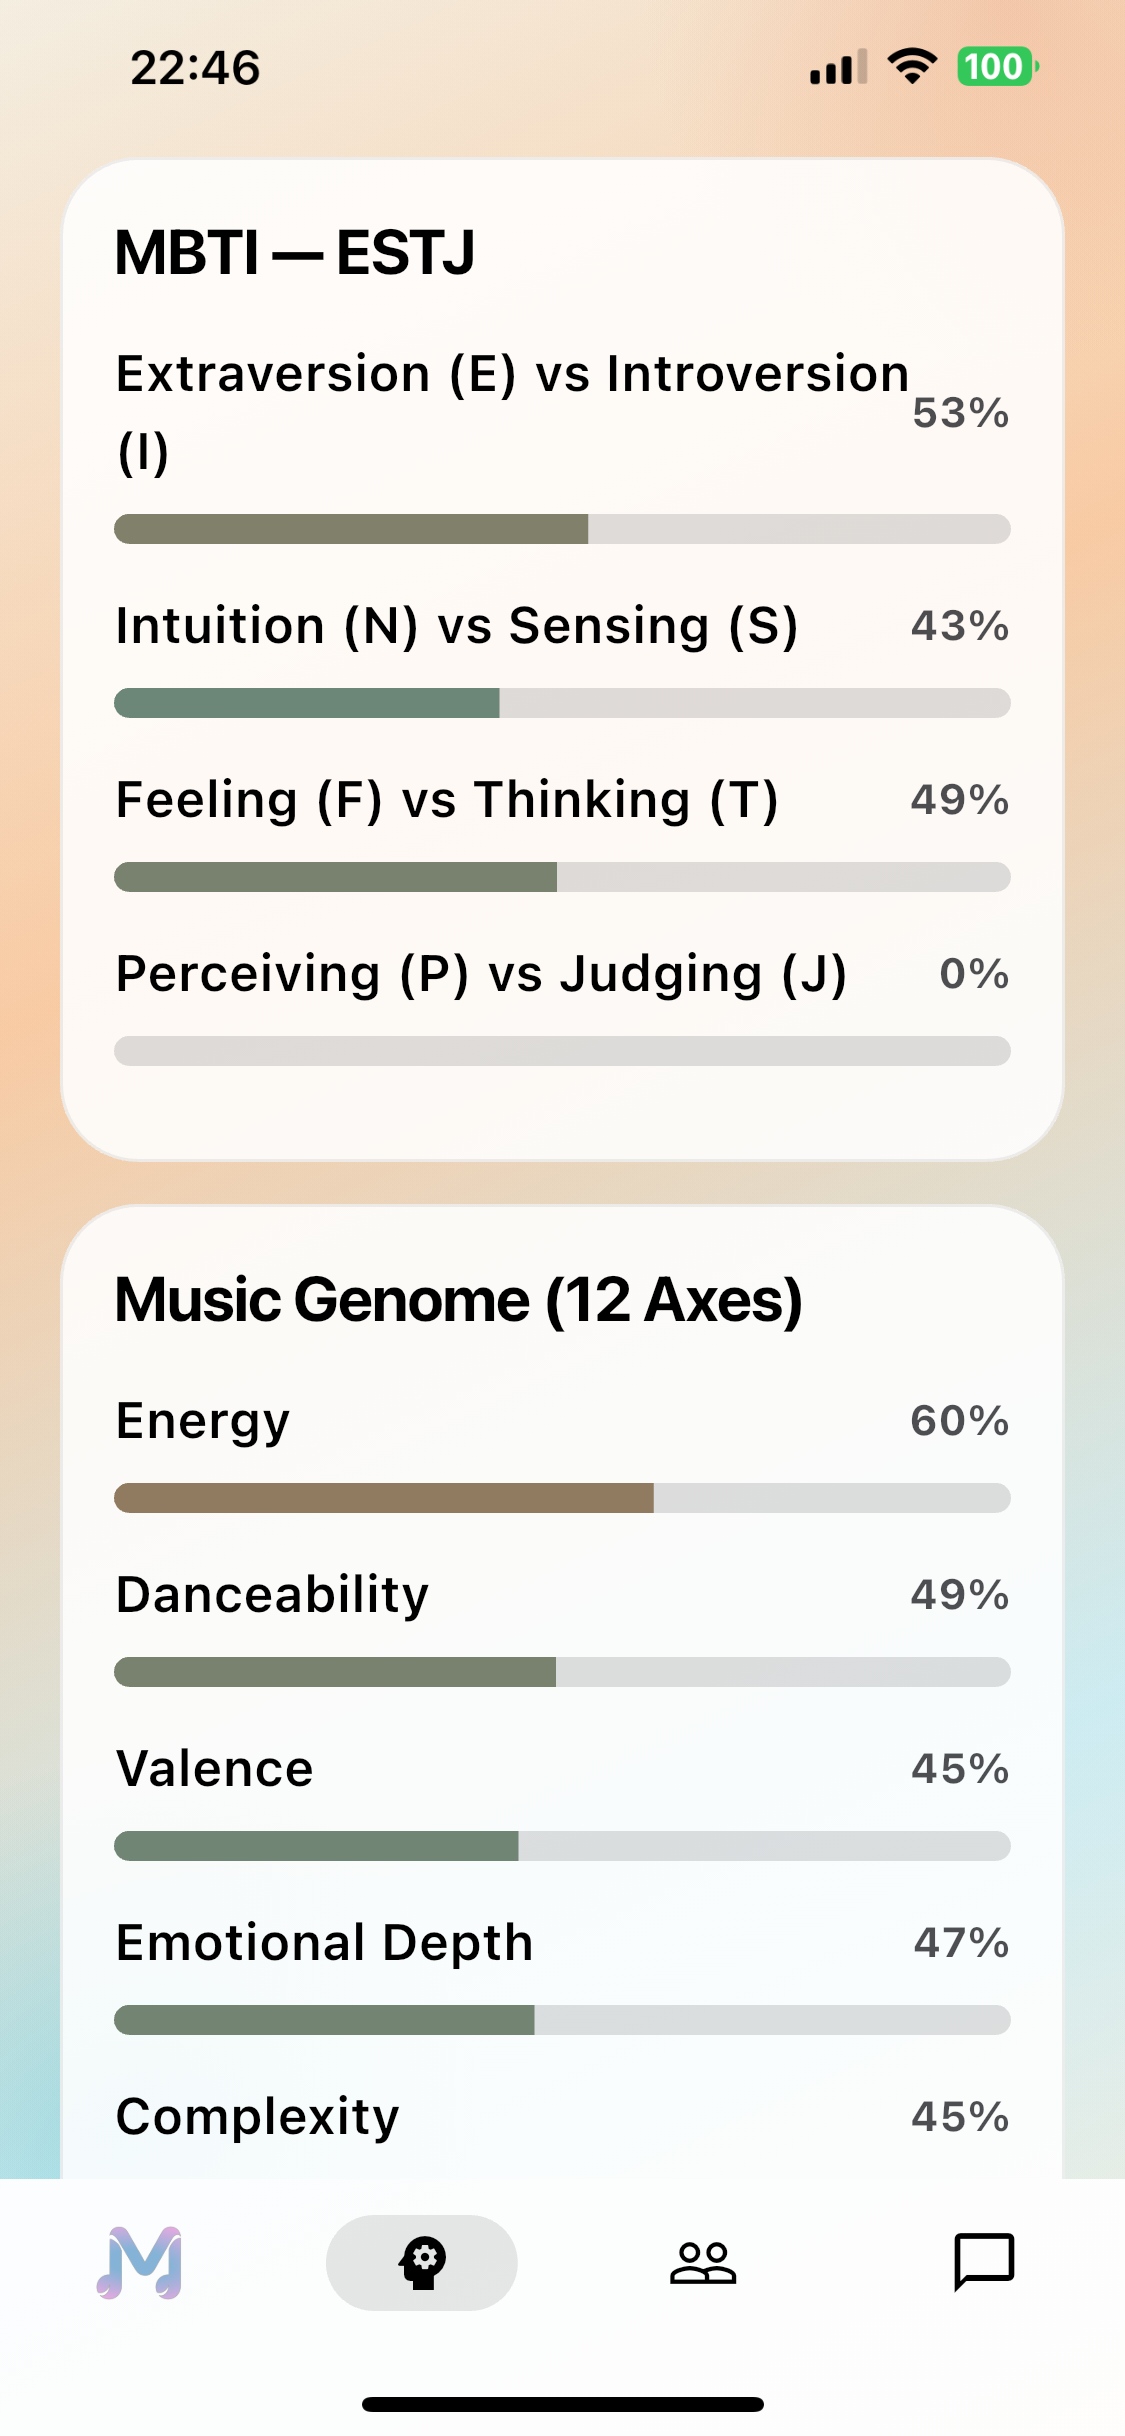Screen dimensions: 1125x2436
Task: Click the Emotional Depth progress bar
Action: (x=562, y=2020)
